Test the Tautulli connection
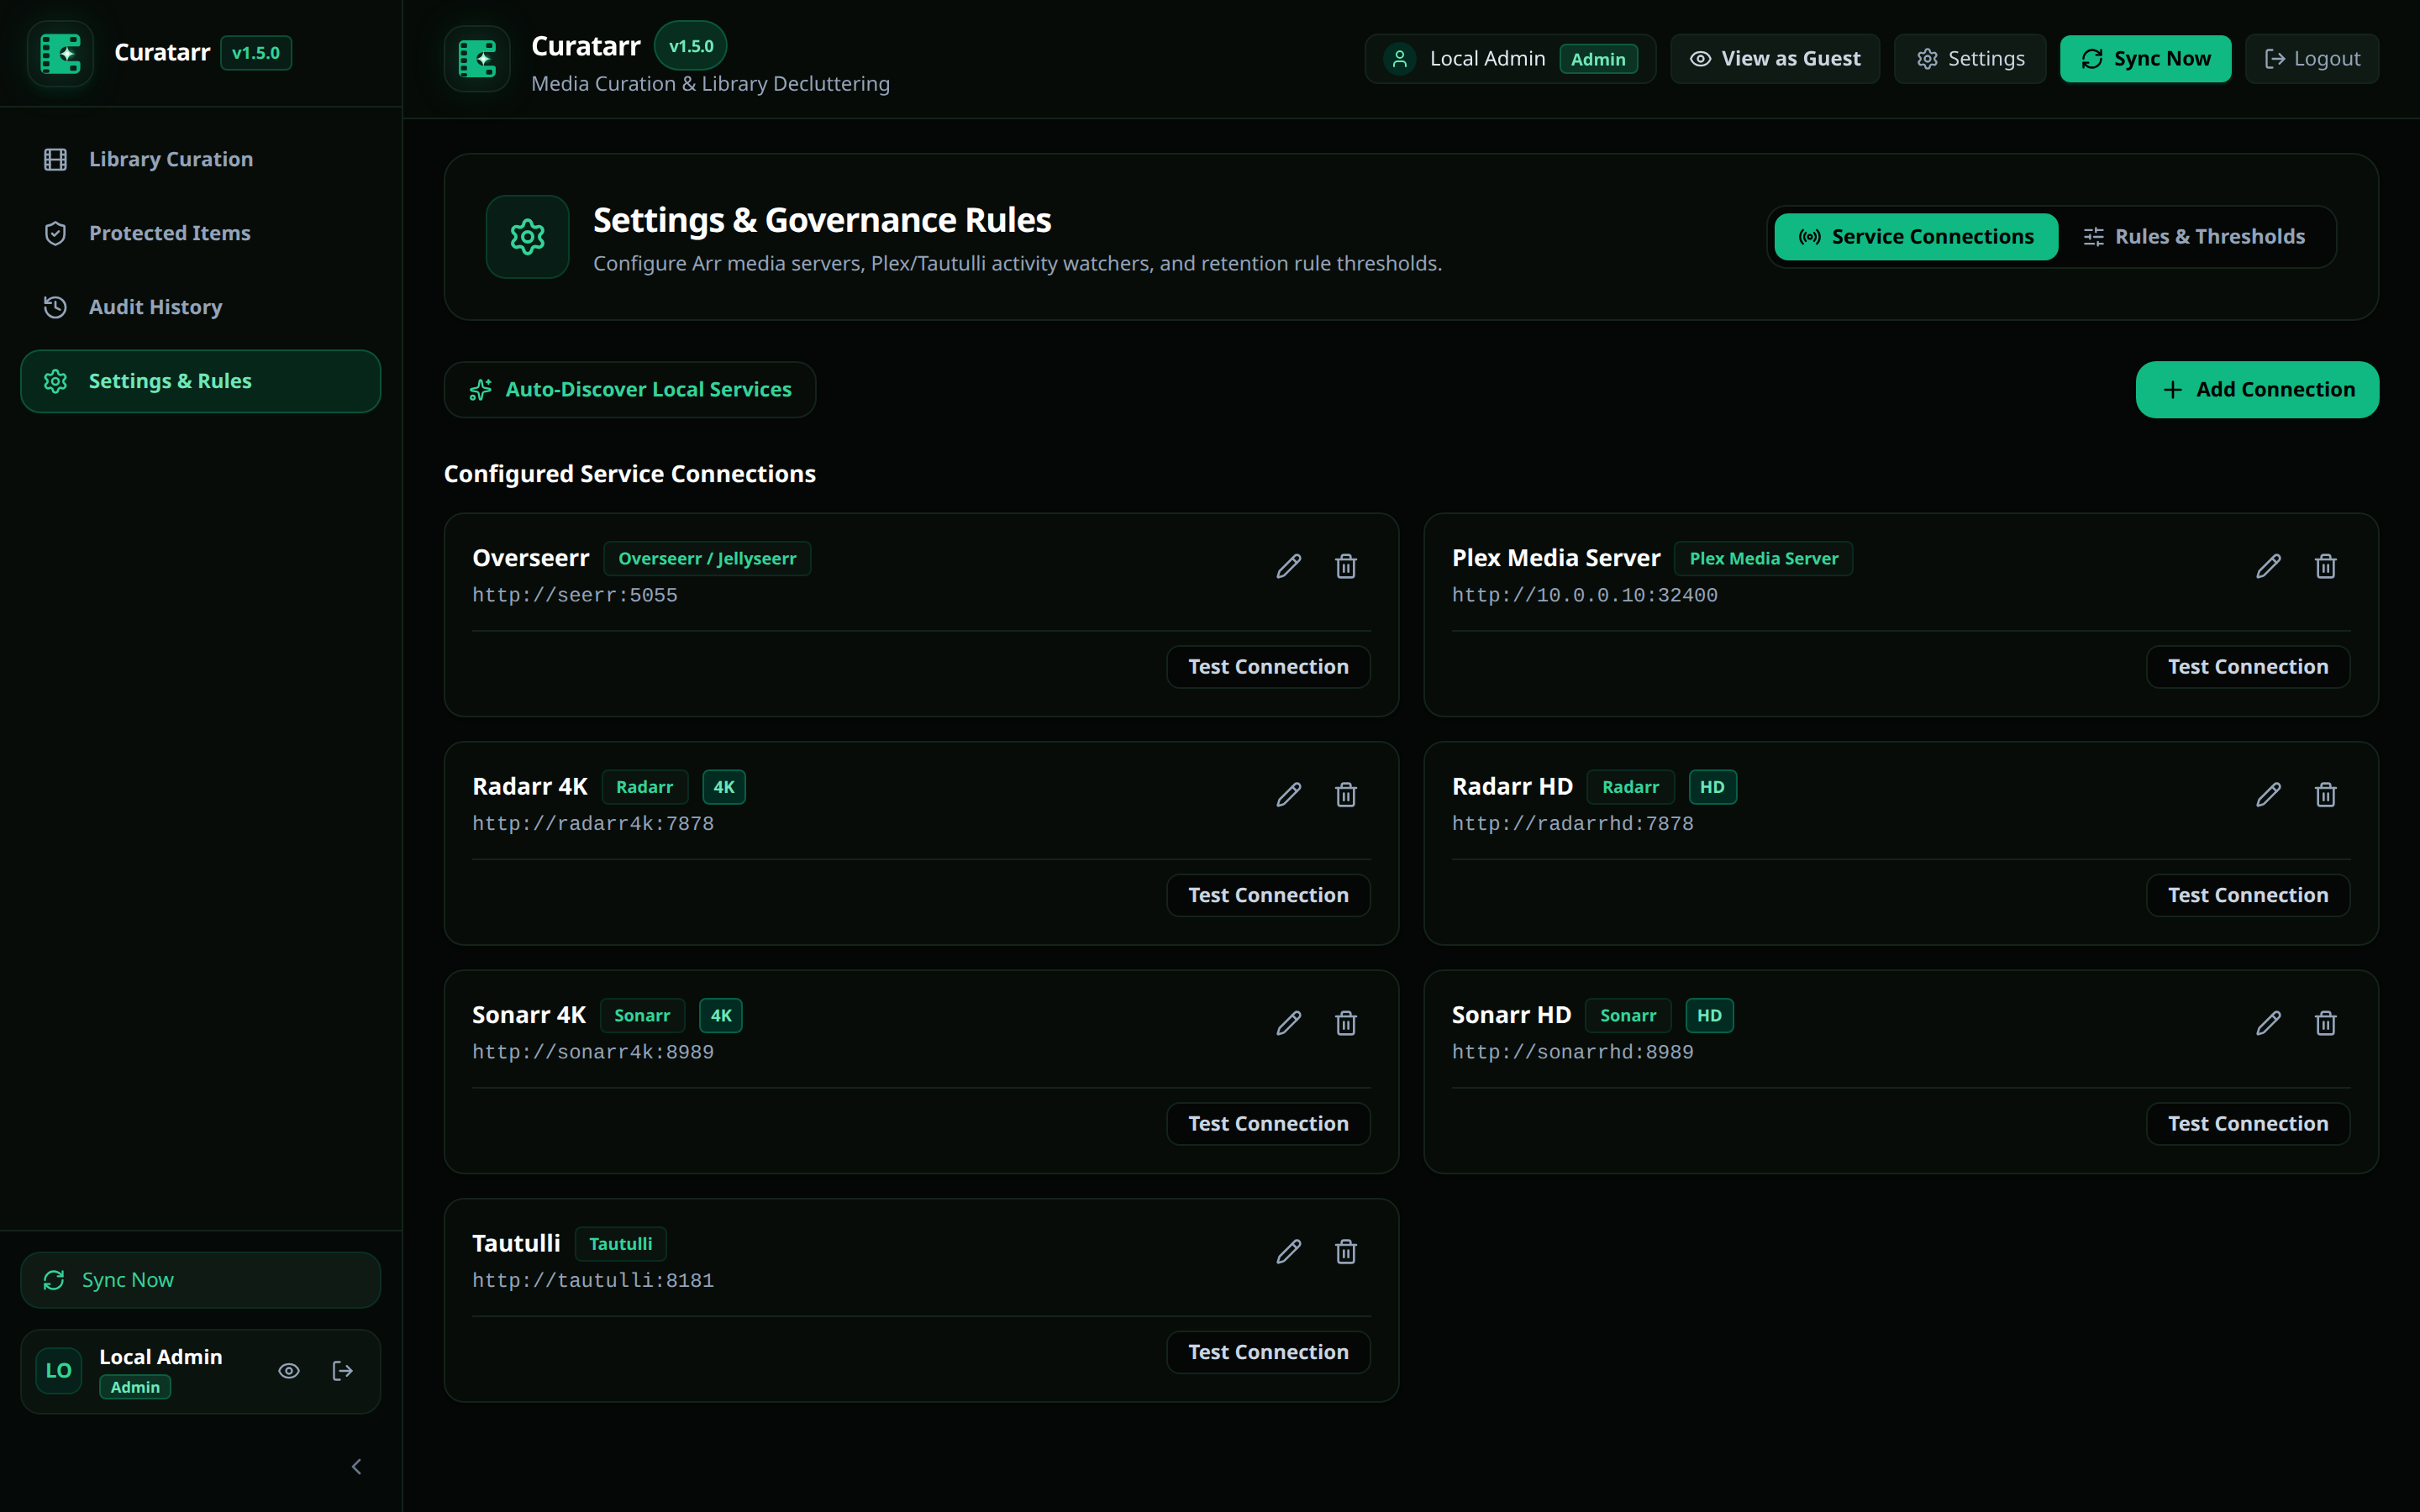This screenshot has height=1512, width=2420. click(x=1268, y=1352)
